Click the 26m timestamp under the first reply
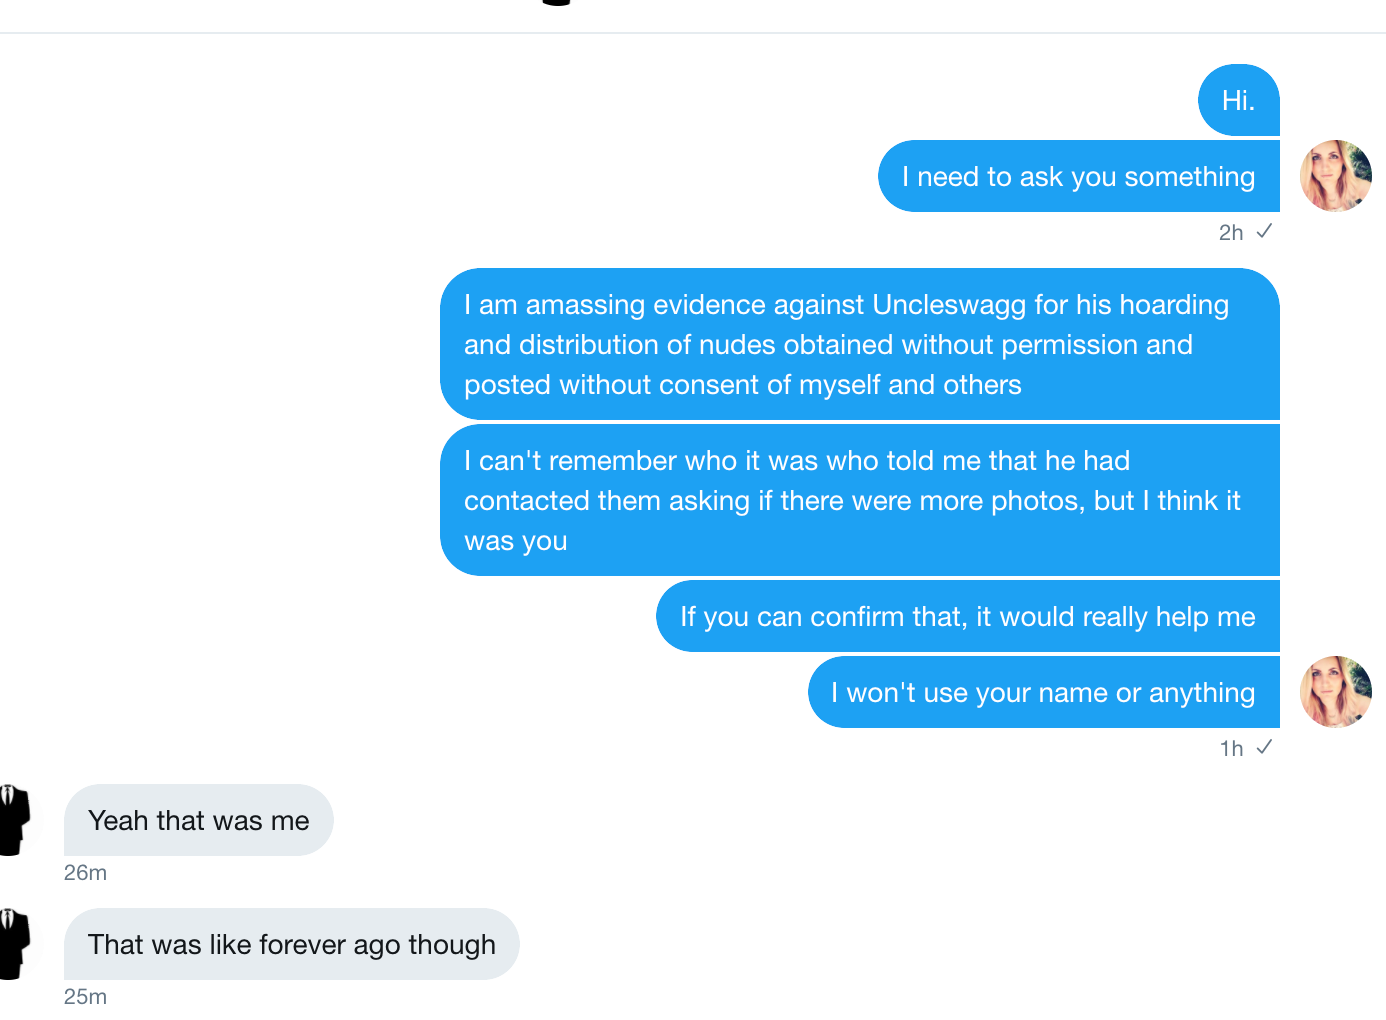Viewport: 1386px width, 1020px height. [85, 872]
